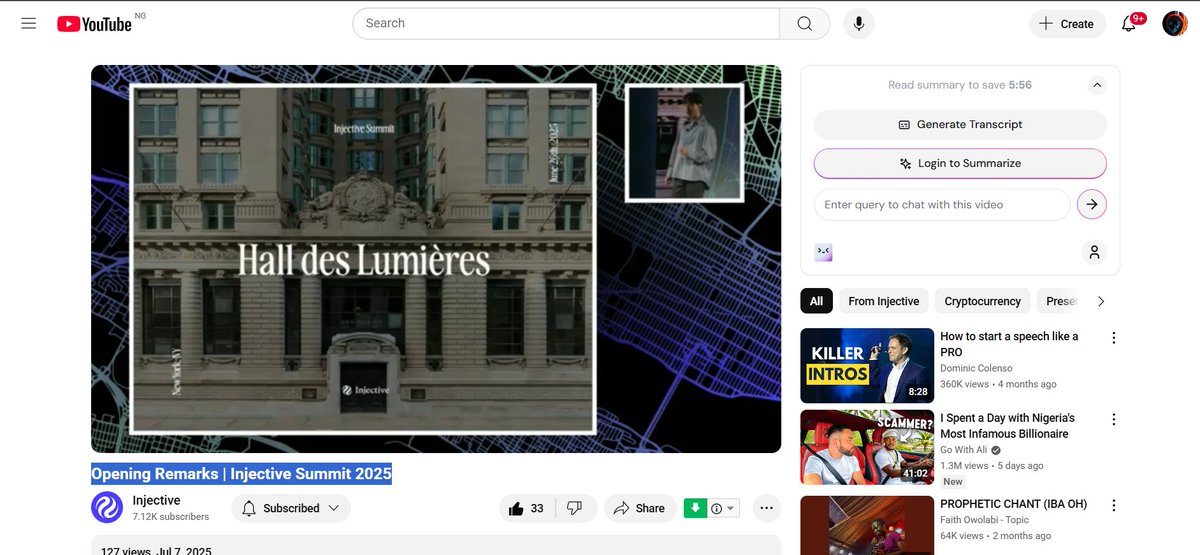Dislike the video with thumbs down
This screenshot has width=1200, height=555.
(x=575, y=508)
